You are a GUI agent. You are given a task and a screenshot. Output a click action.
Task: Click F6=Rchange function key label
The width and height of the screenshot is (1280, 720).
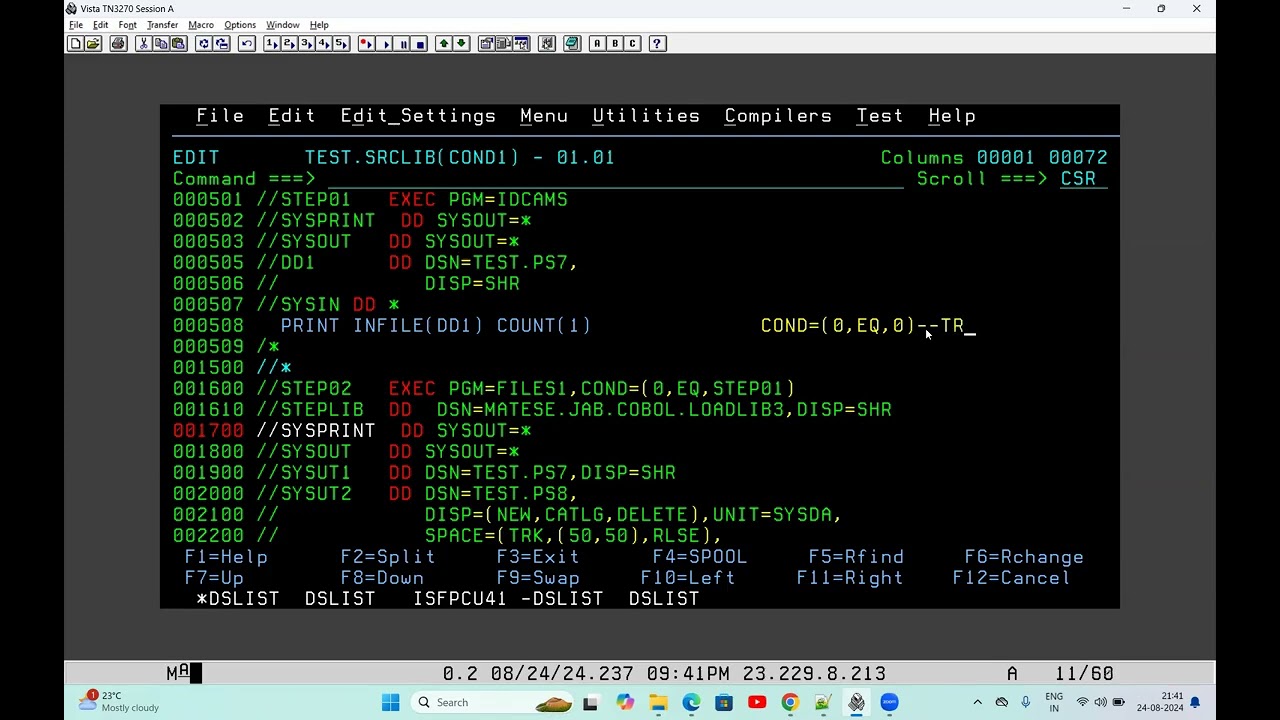tap(1024, 557)
